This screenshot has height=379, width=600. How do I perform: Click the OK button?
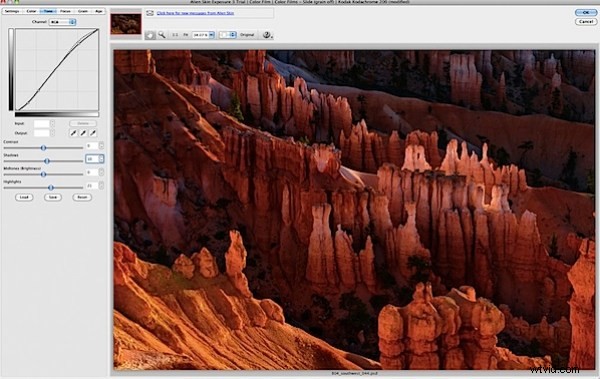[x=586, y=13]
